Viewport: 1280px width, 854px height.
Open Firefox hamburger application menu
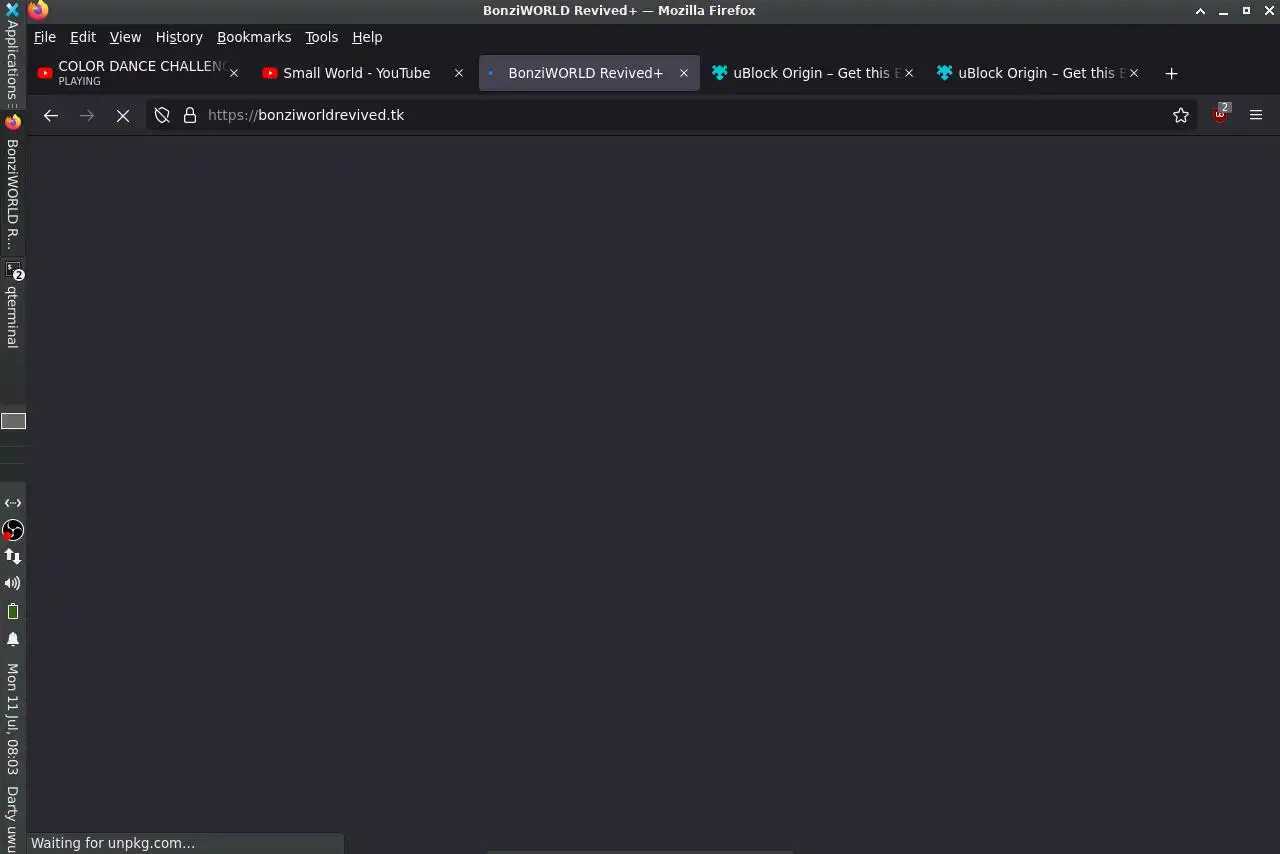(x=1256, y=115)
